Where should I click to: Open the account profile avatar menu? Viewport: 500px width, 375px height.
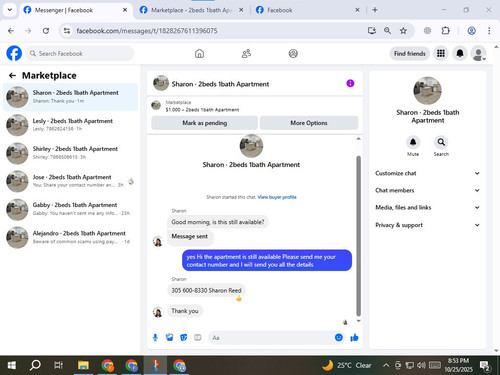[479, 53]
